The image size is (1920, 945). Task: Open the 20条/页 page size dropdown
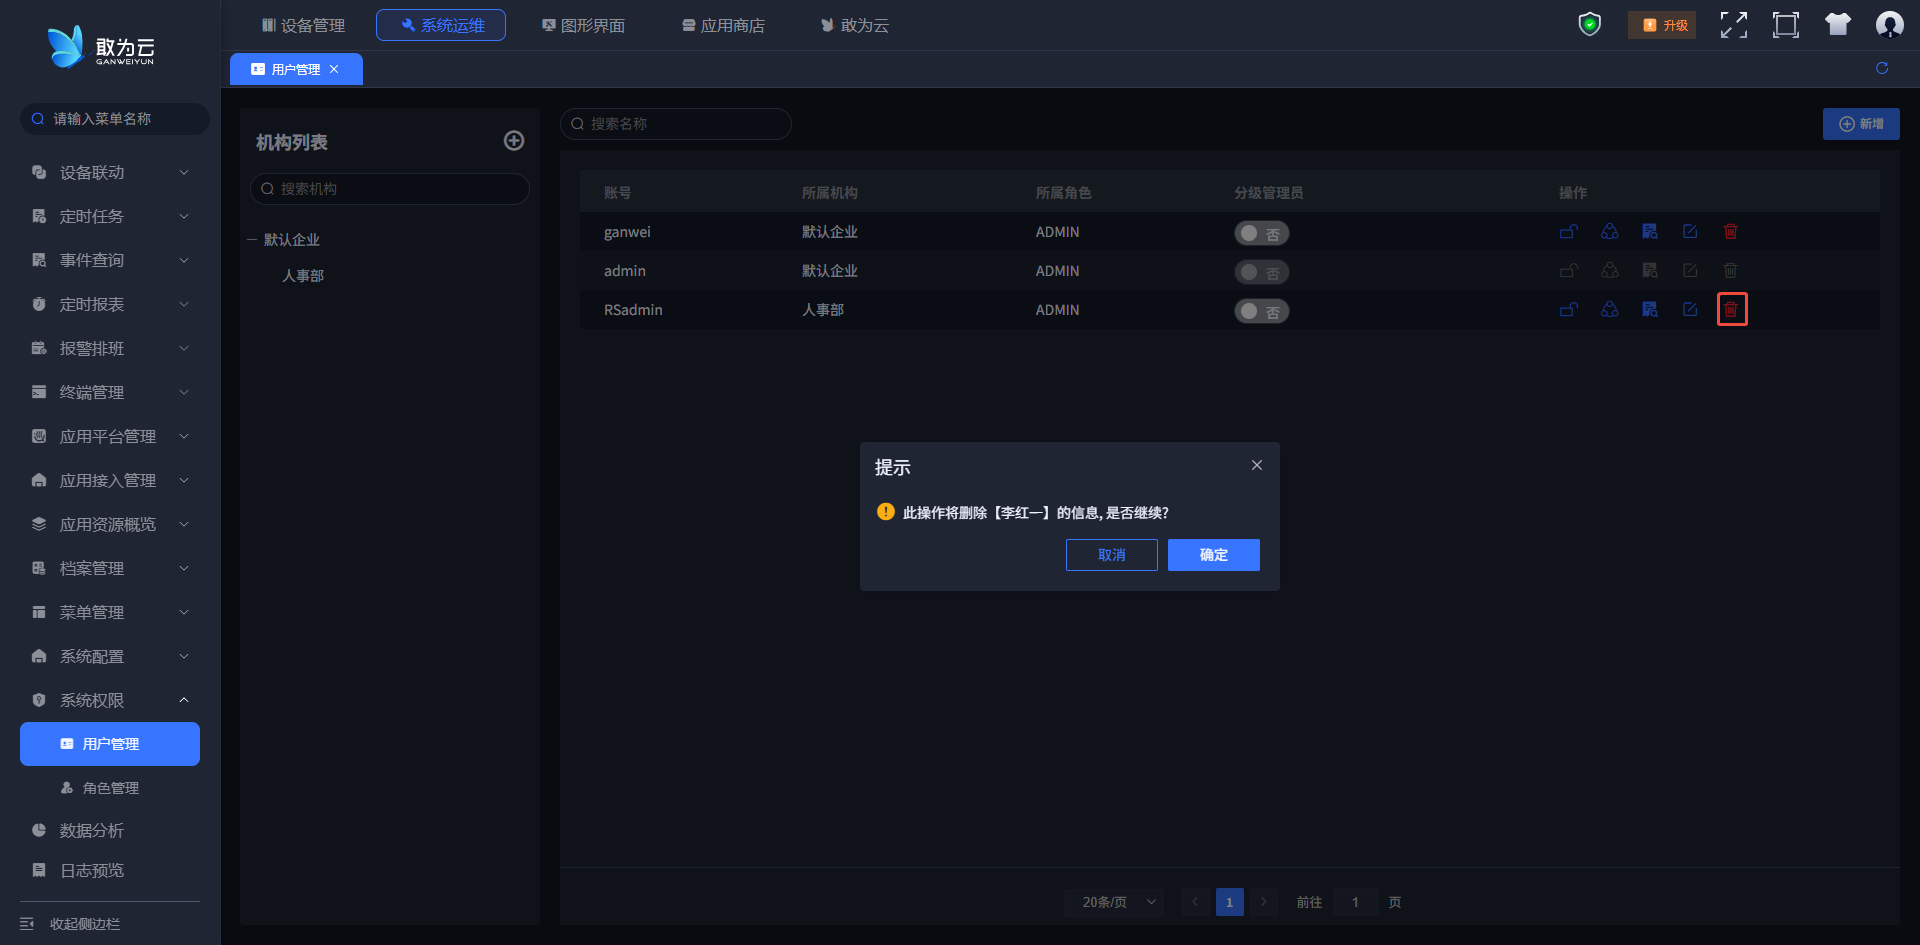pos(1116,902)
